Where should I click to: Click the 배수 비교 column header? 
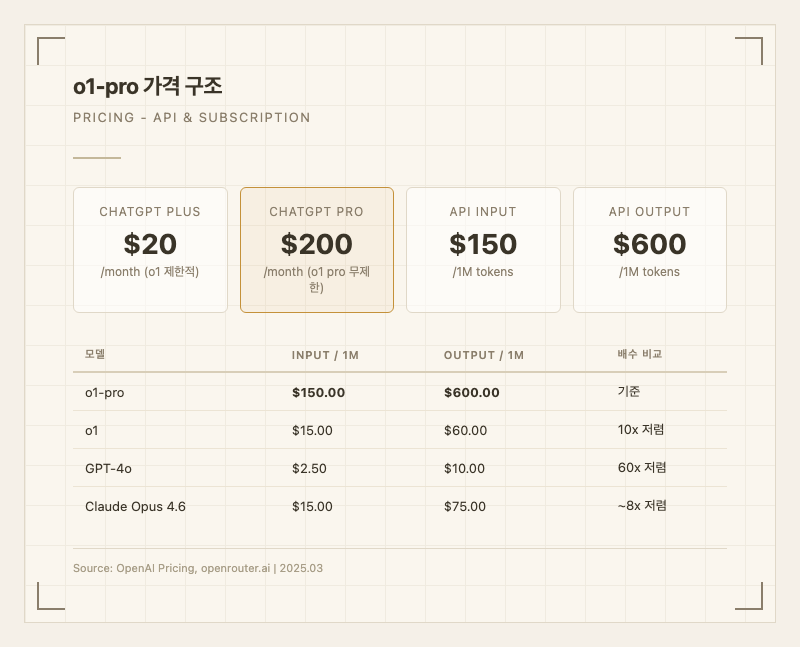pos(640,355)
